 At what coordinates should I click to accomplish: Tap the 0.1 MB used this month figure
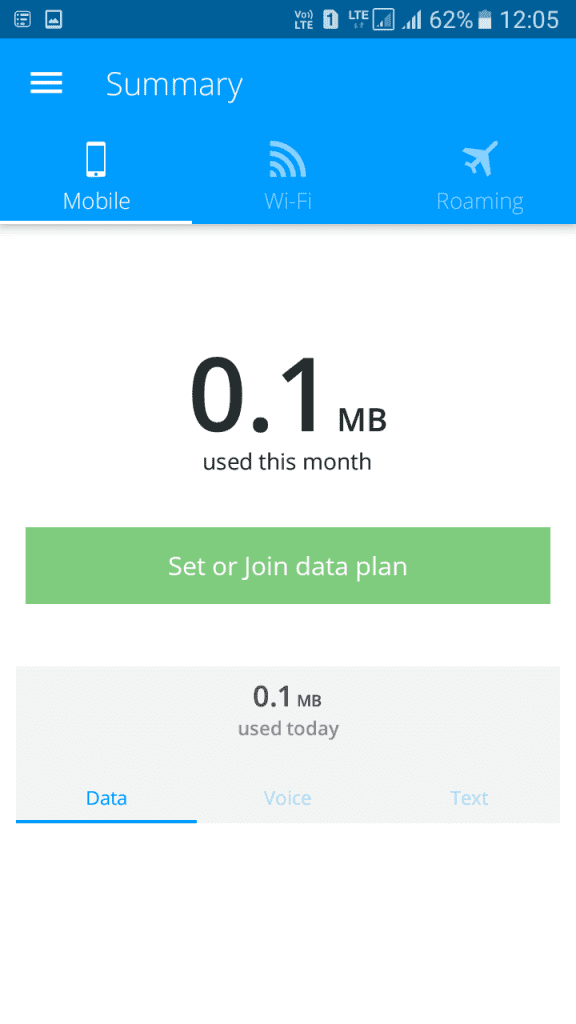(x=288, y=411)
